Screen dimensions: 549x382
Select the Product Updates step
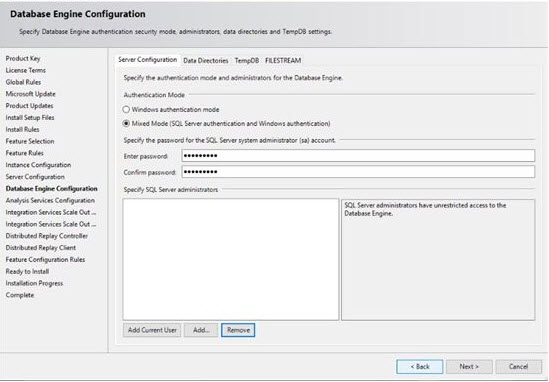click(x=29, y=106)
